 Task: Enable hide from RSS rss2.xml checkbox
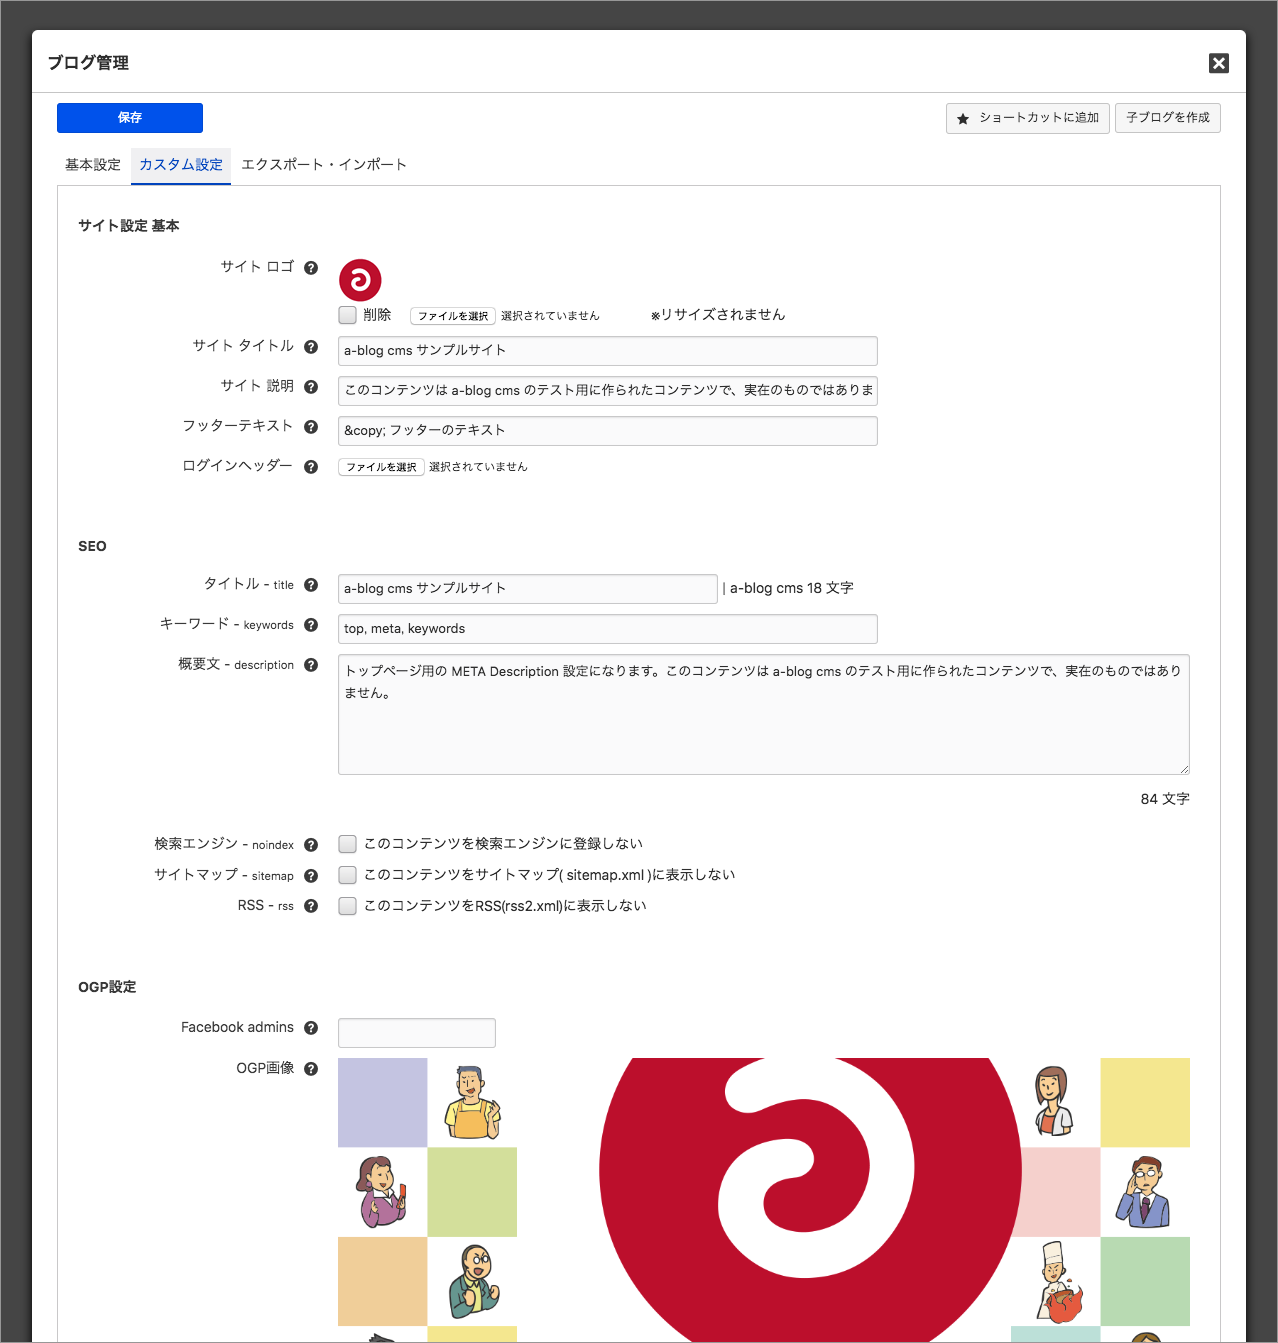[348, 906]
